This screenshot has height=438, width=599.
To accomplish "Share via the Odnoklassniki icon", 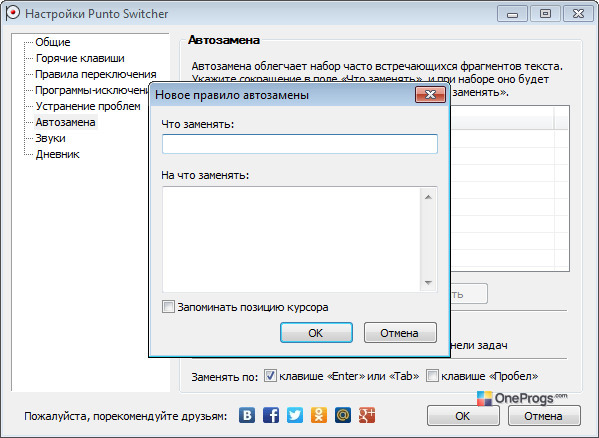I will 319,415.
